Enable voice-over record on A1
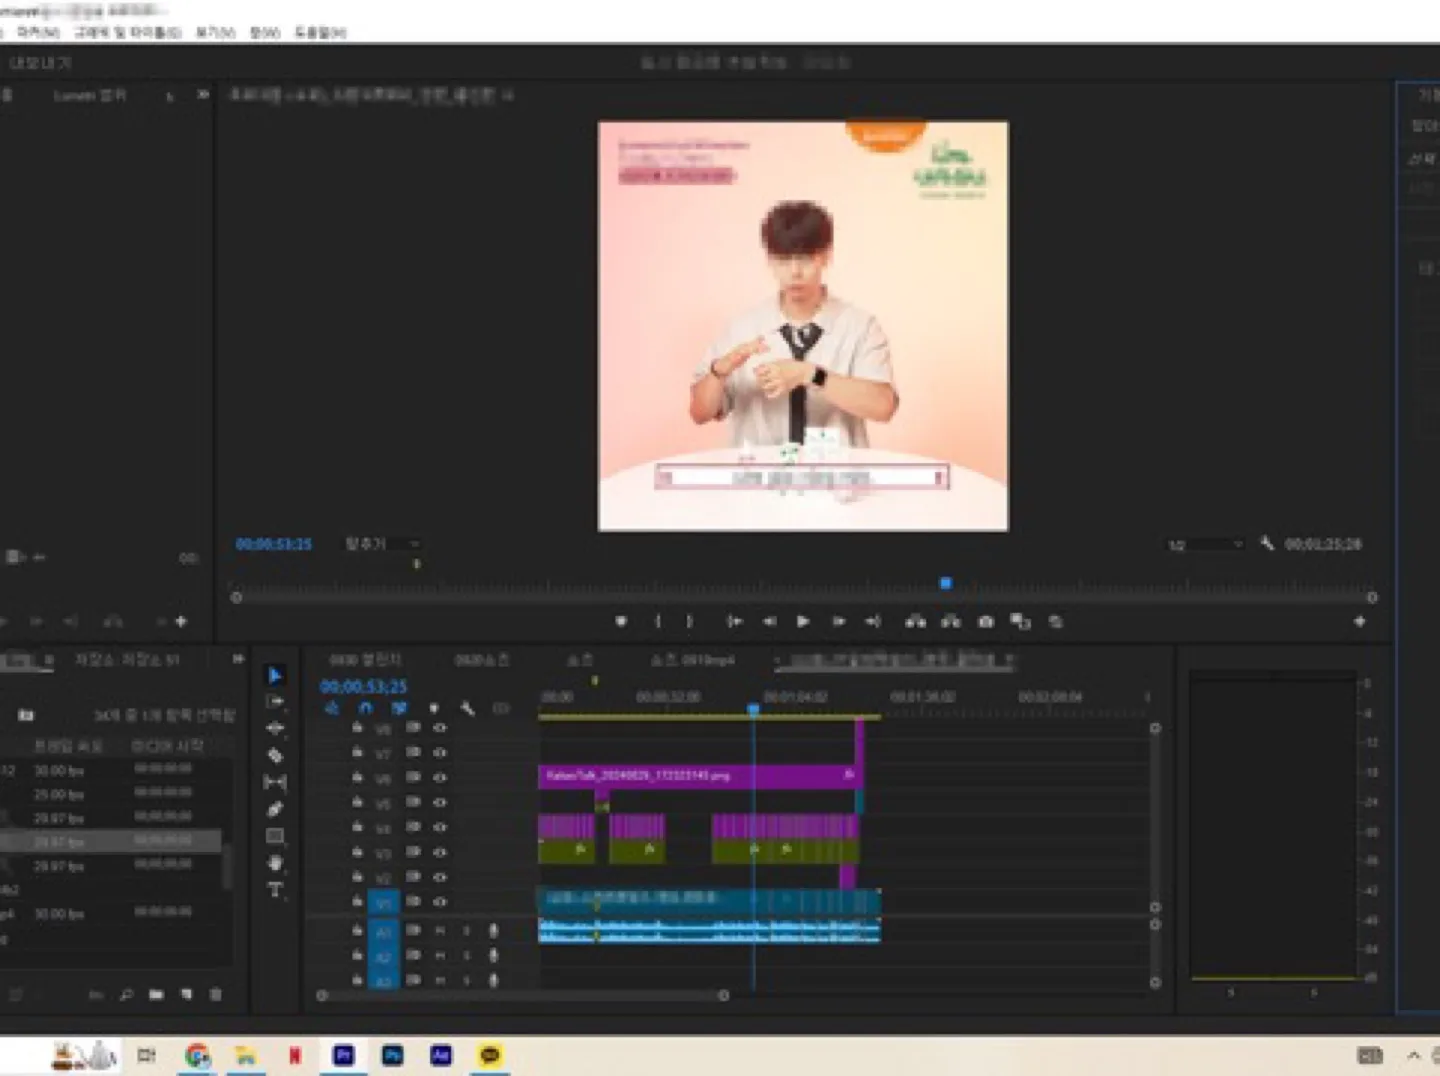 pyautogui.click(x=493, y=931)
